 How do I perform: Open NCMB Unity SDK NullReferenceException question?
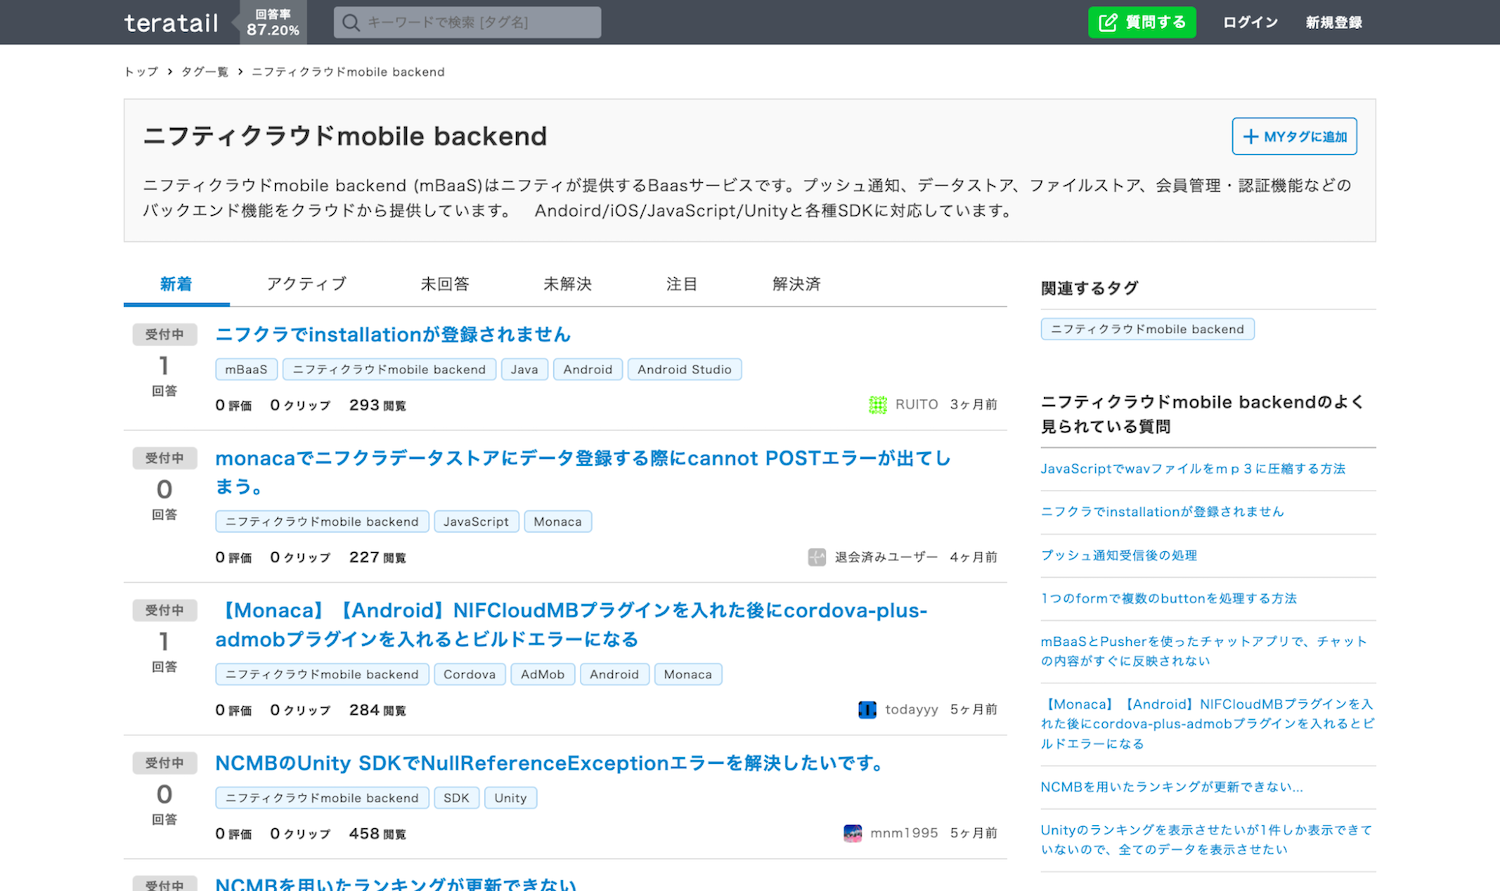click(552, 763)
